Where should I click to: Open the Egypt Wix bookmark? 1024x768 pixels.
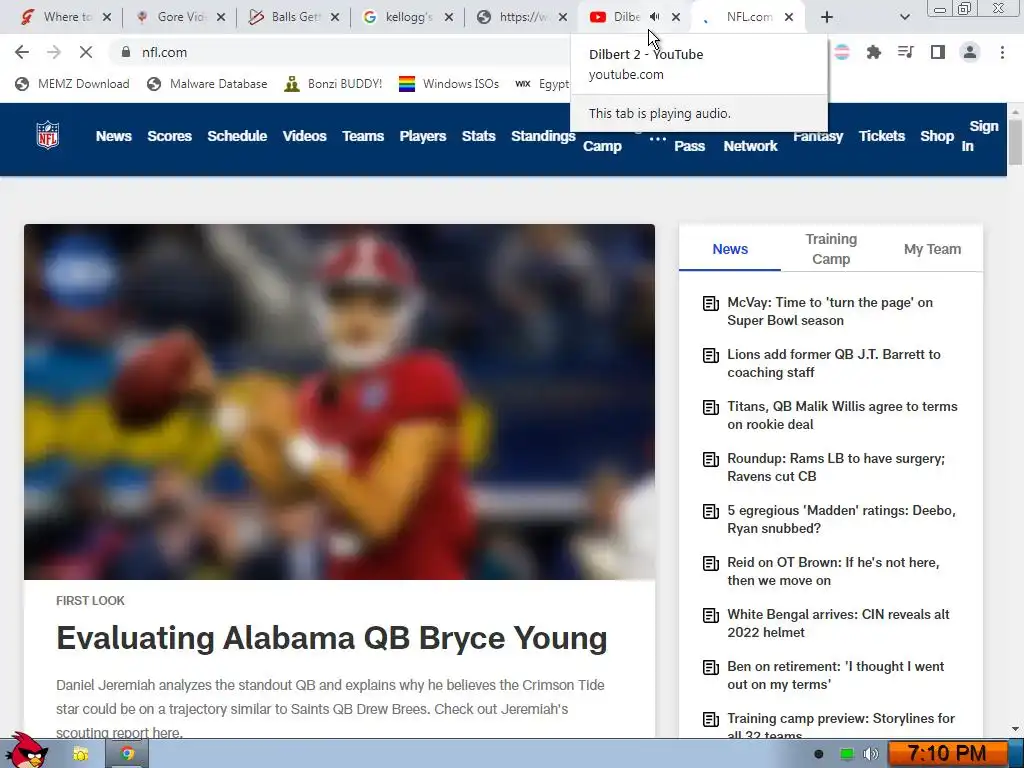pos(543,84)
